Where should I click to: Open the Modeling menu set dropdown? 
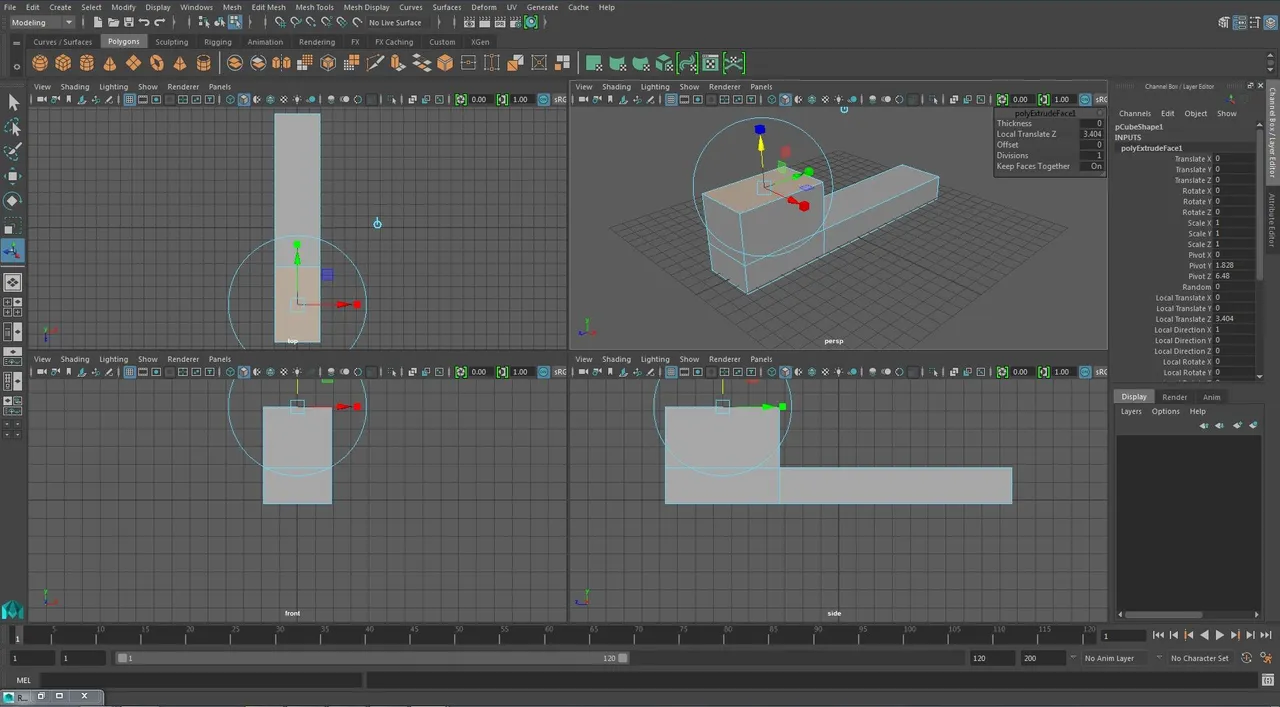(41, 22)
